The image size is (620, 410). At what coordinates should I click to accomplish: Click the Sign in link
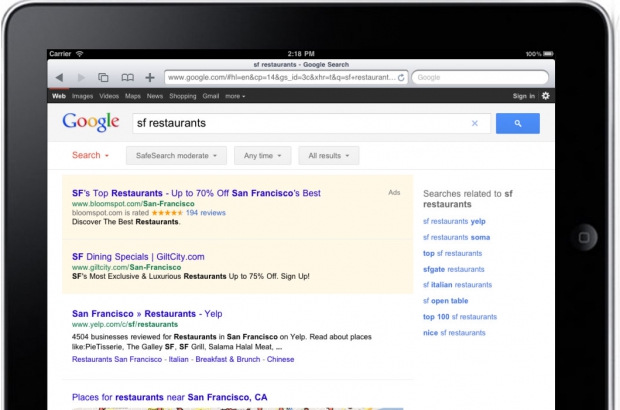524,96
